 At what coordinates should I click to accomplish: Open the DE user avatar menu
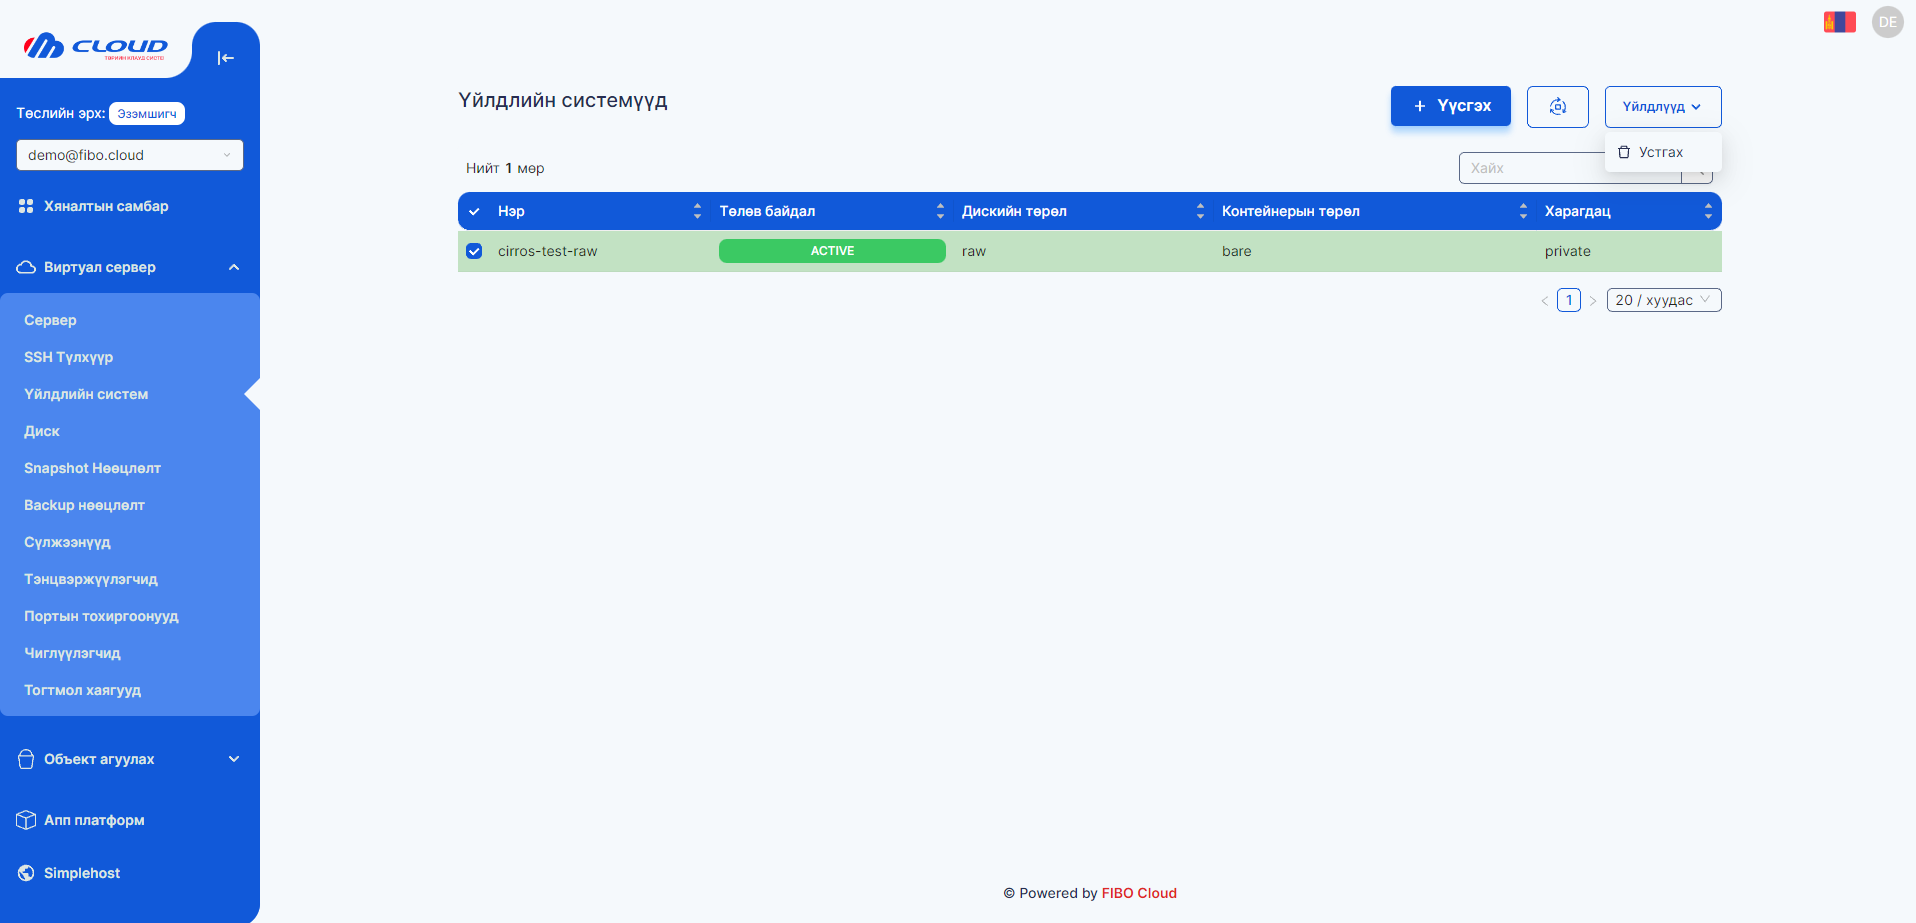tap(1887, 22)
